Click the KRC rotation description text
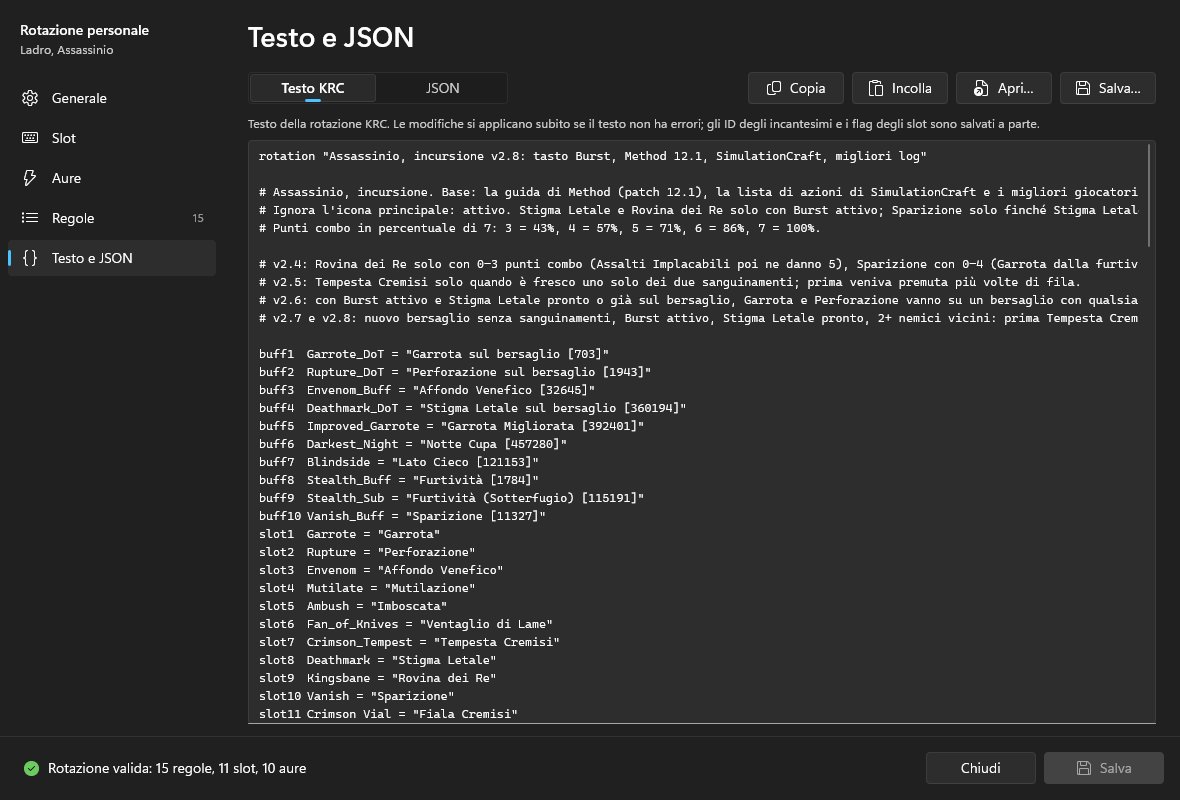 click(x=643, y=123)
